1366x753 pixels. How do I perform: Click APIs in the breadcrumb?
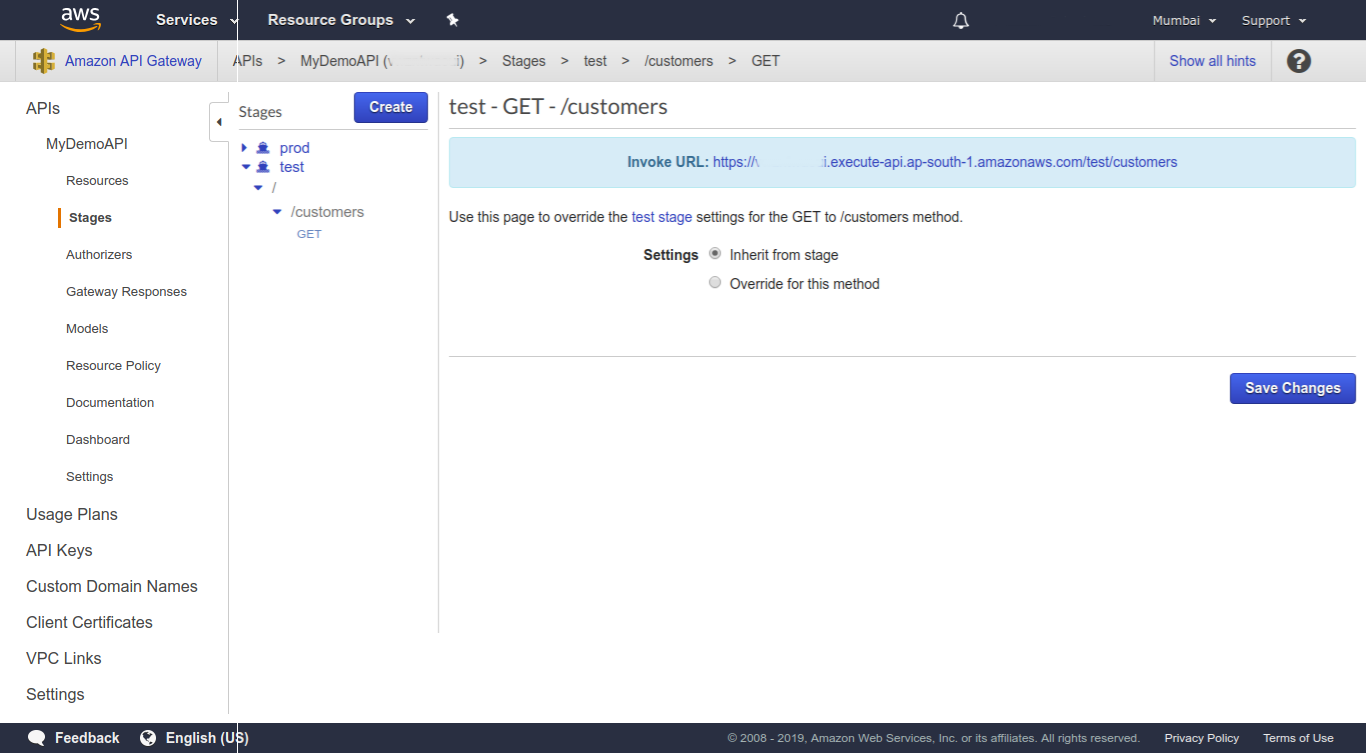248,61
